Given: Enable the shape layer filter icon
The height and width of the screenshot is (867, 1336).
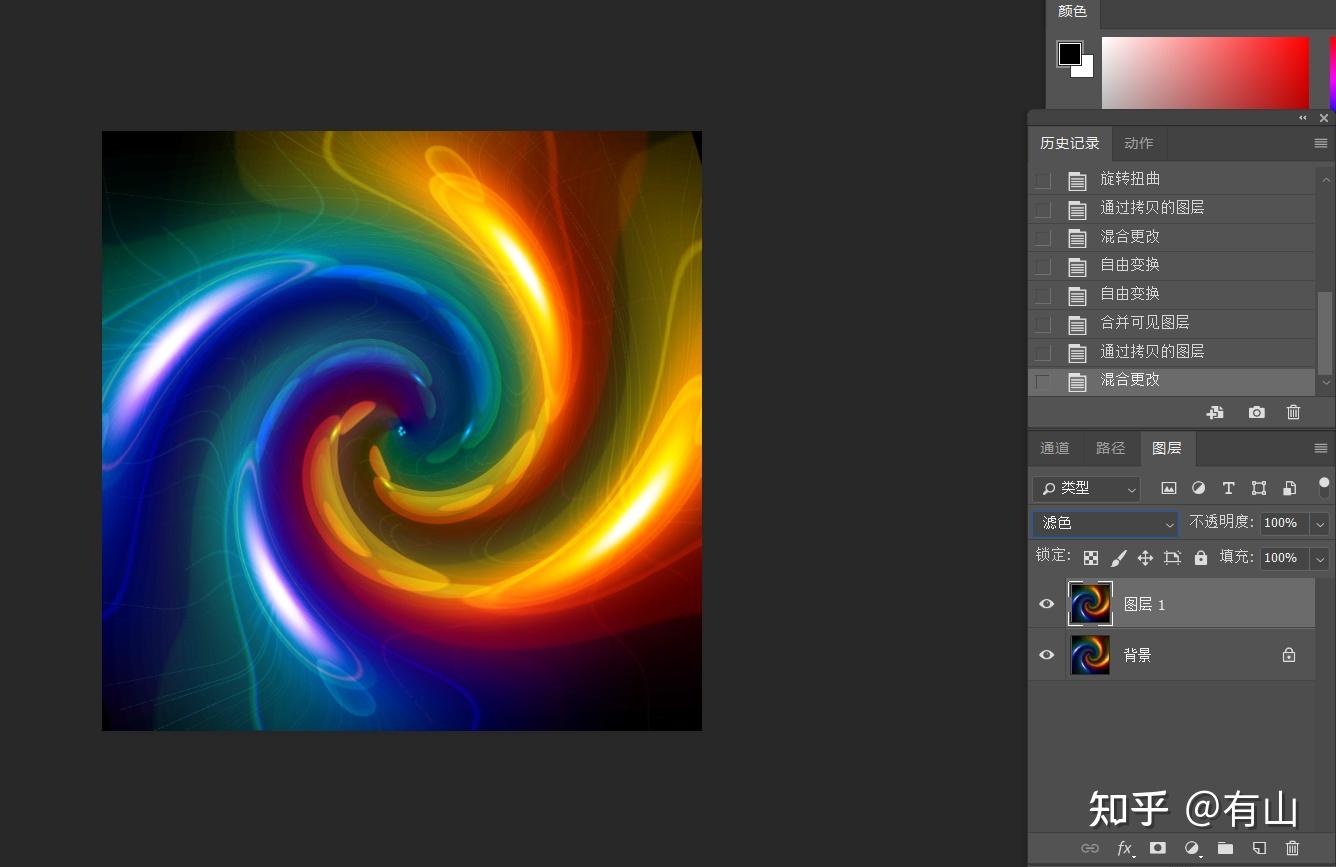Looking at the screenshot, I should pos(1259,488).
